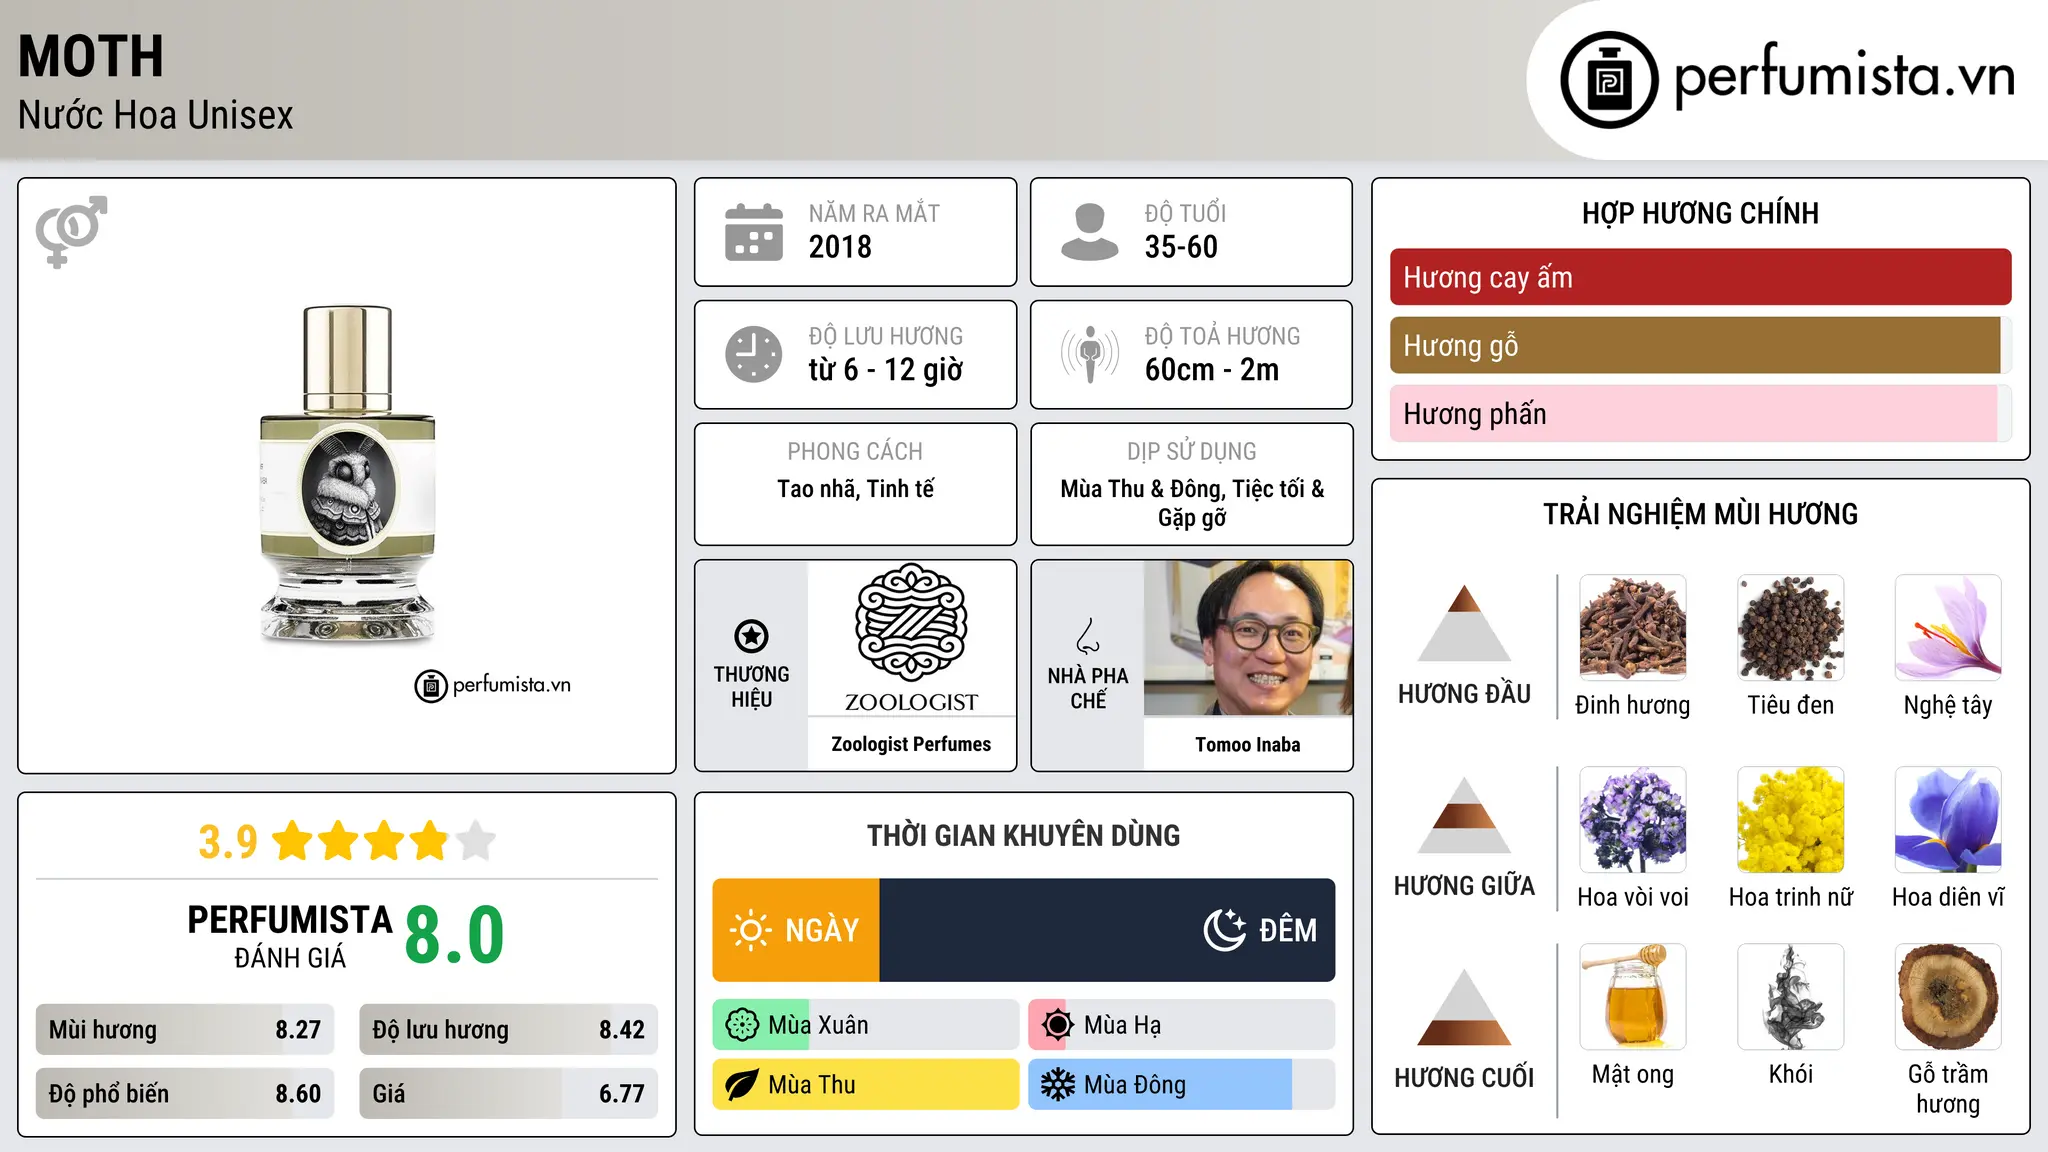Image resolution: width=2048 pixels, height=1152 pixels.
Task: Click the Tomoo Inaba perfumer name
Action: 1248,744
